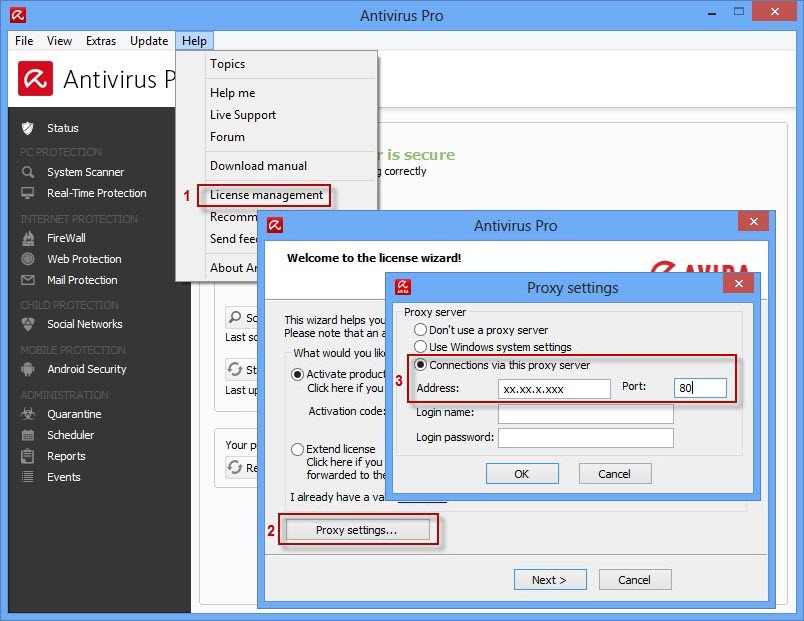
Task: Open Status in the sidebar
Action: [63, 128]
